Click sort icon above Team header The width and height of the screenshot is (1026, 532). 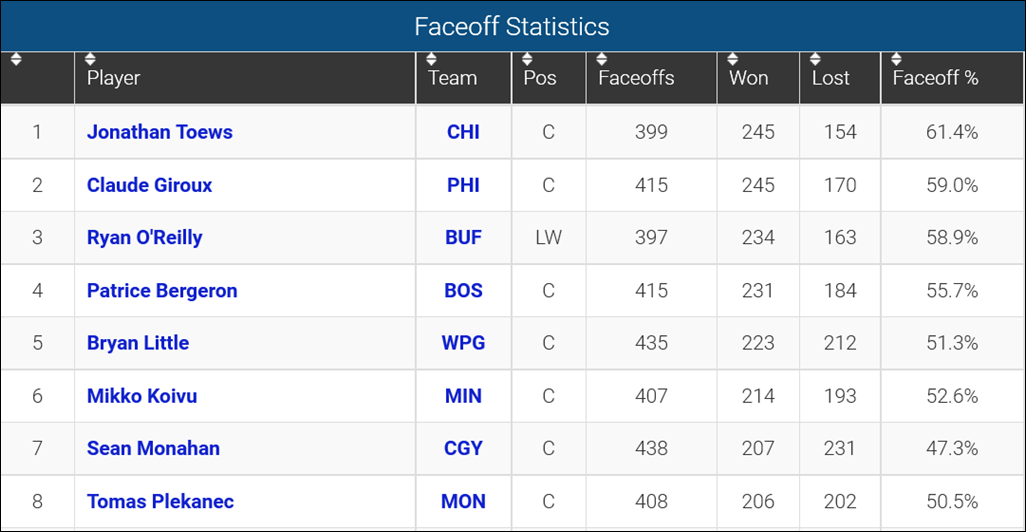[432, 59]
